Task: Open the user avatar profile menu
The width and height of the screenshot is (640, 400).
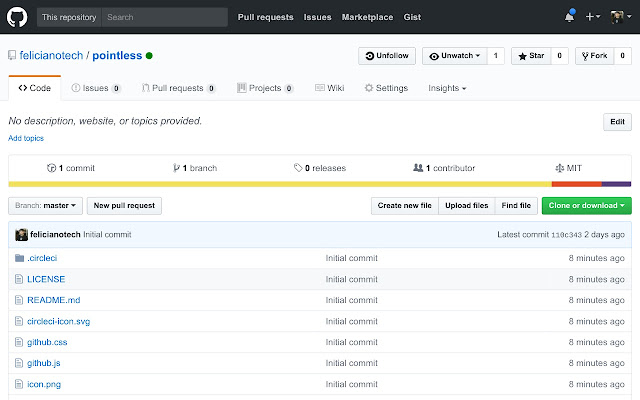Action: point(621,17)
